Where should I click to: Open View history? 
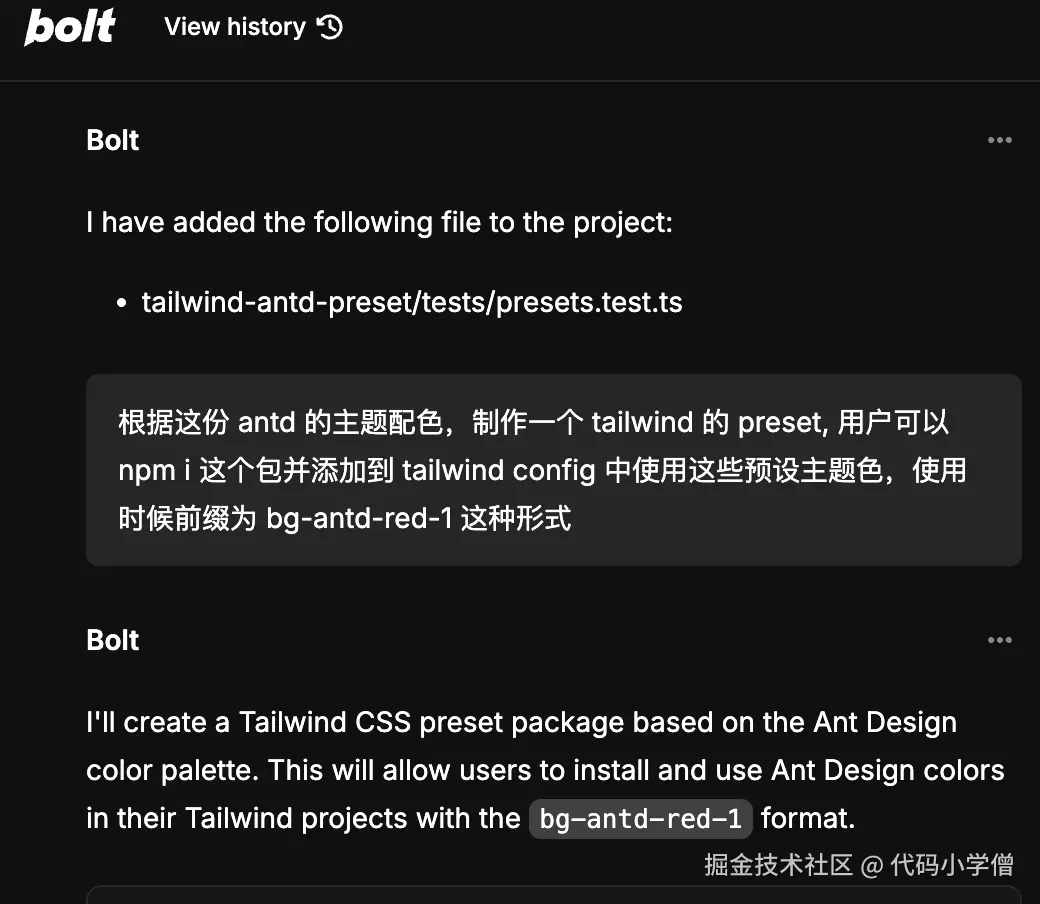point(235,27)
